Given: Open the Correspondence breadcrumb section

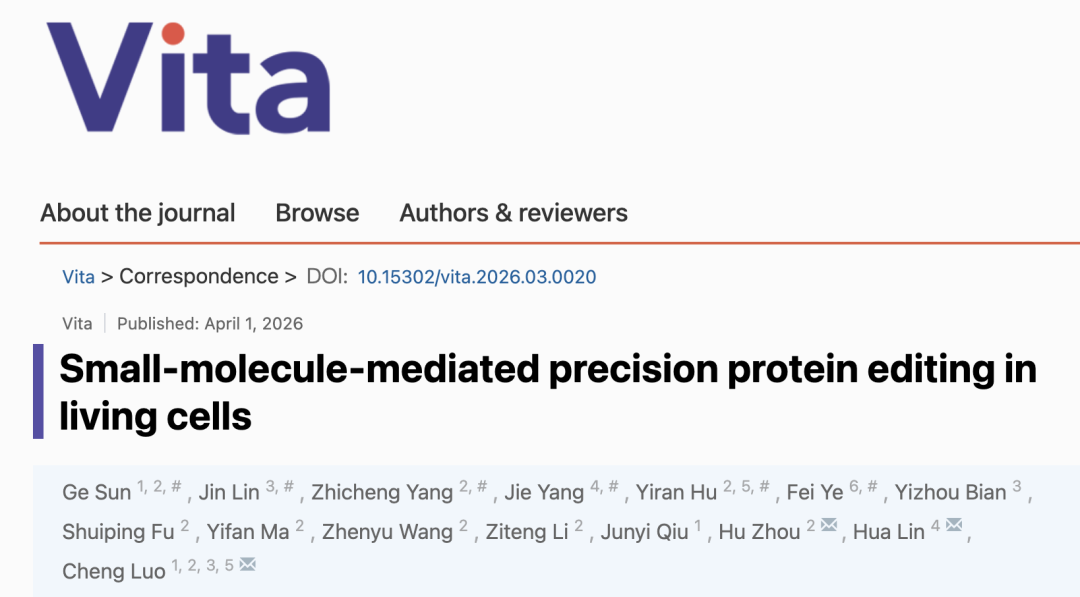Looking at the screenshot, I should [198, 277].
